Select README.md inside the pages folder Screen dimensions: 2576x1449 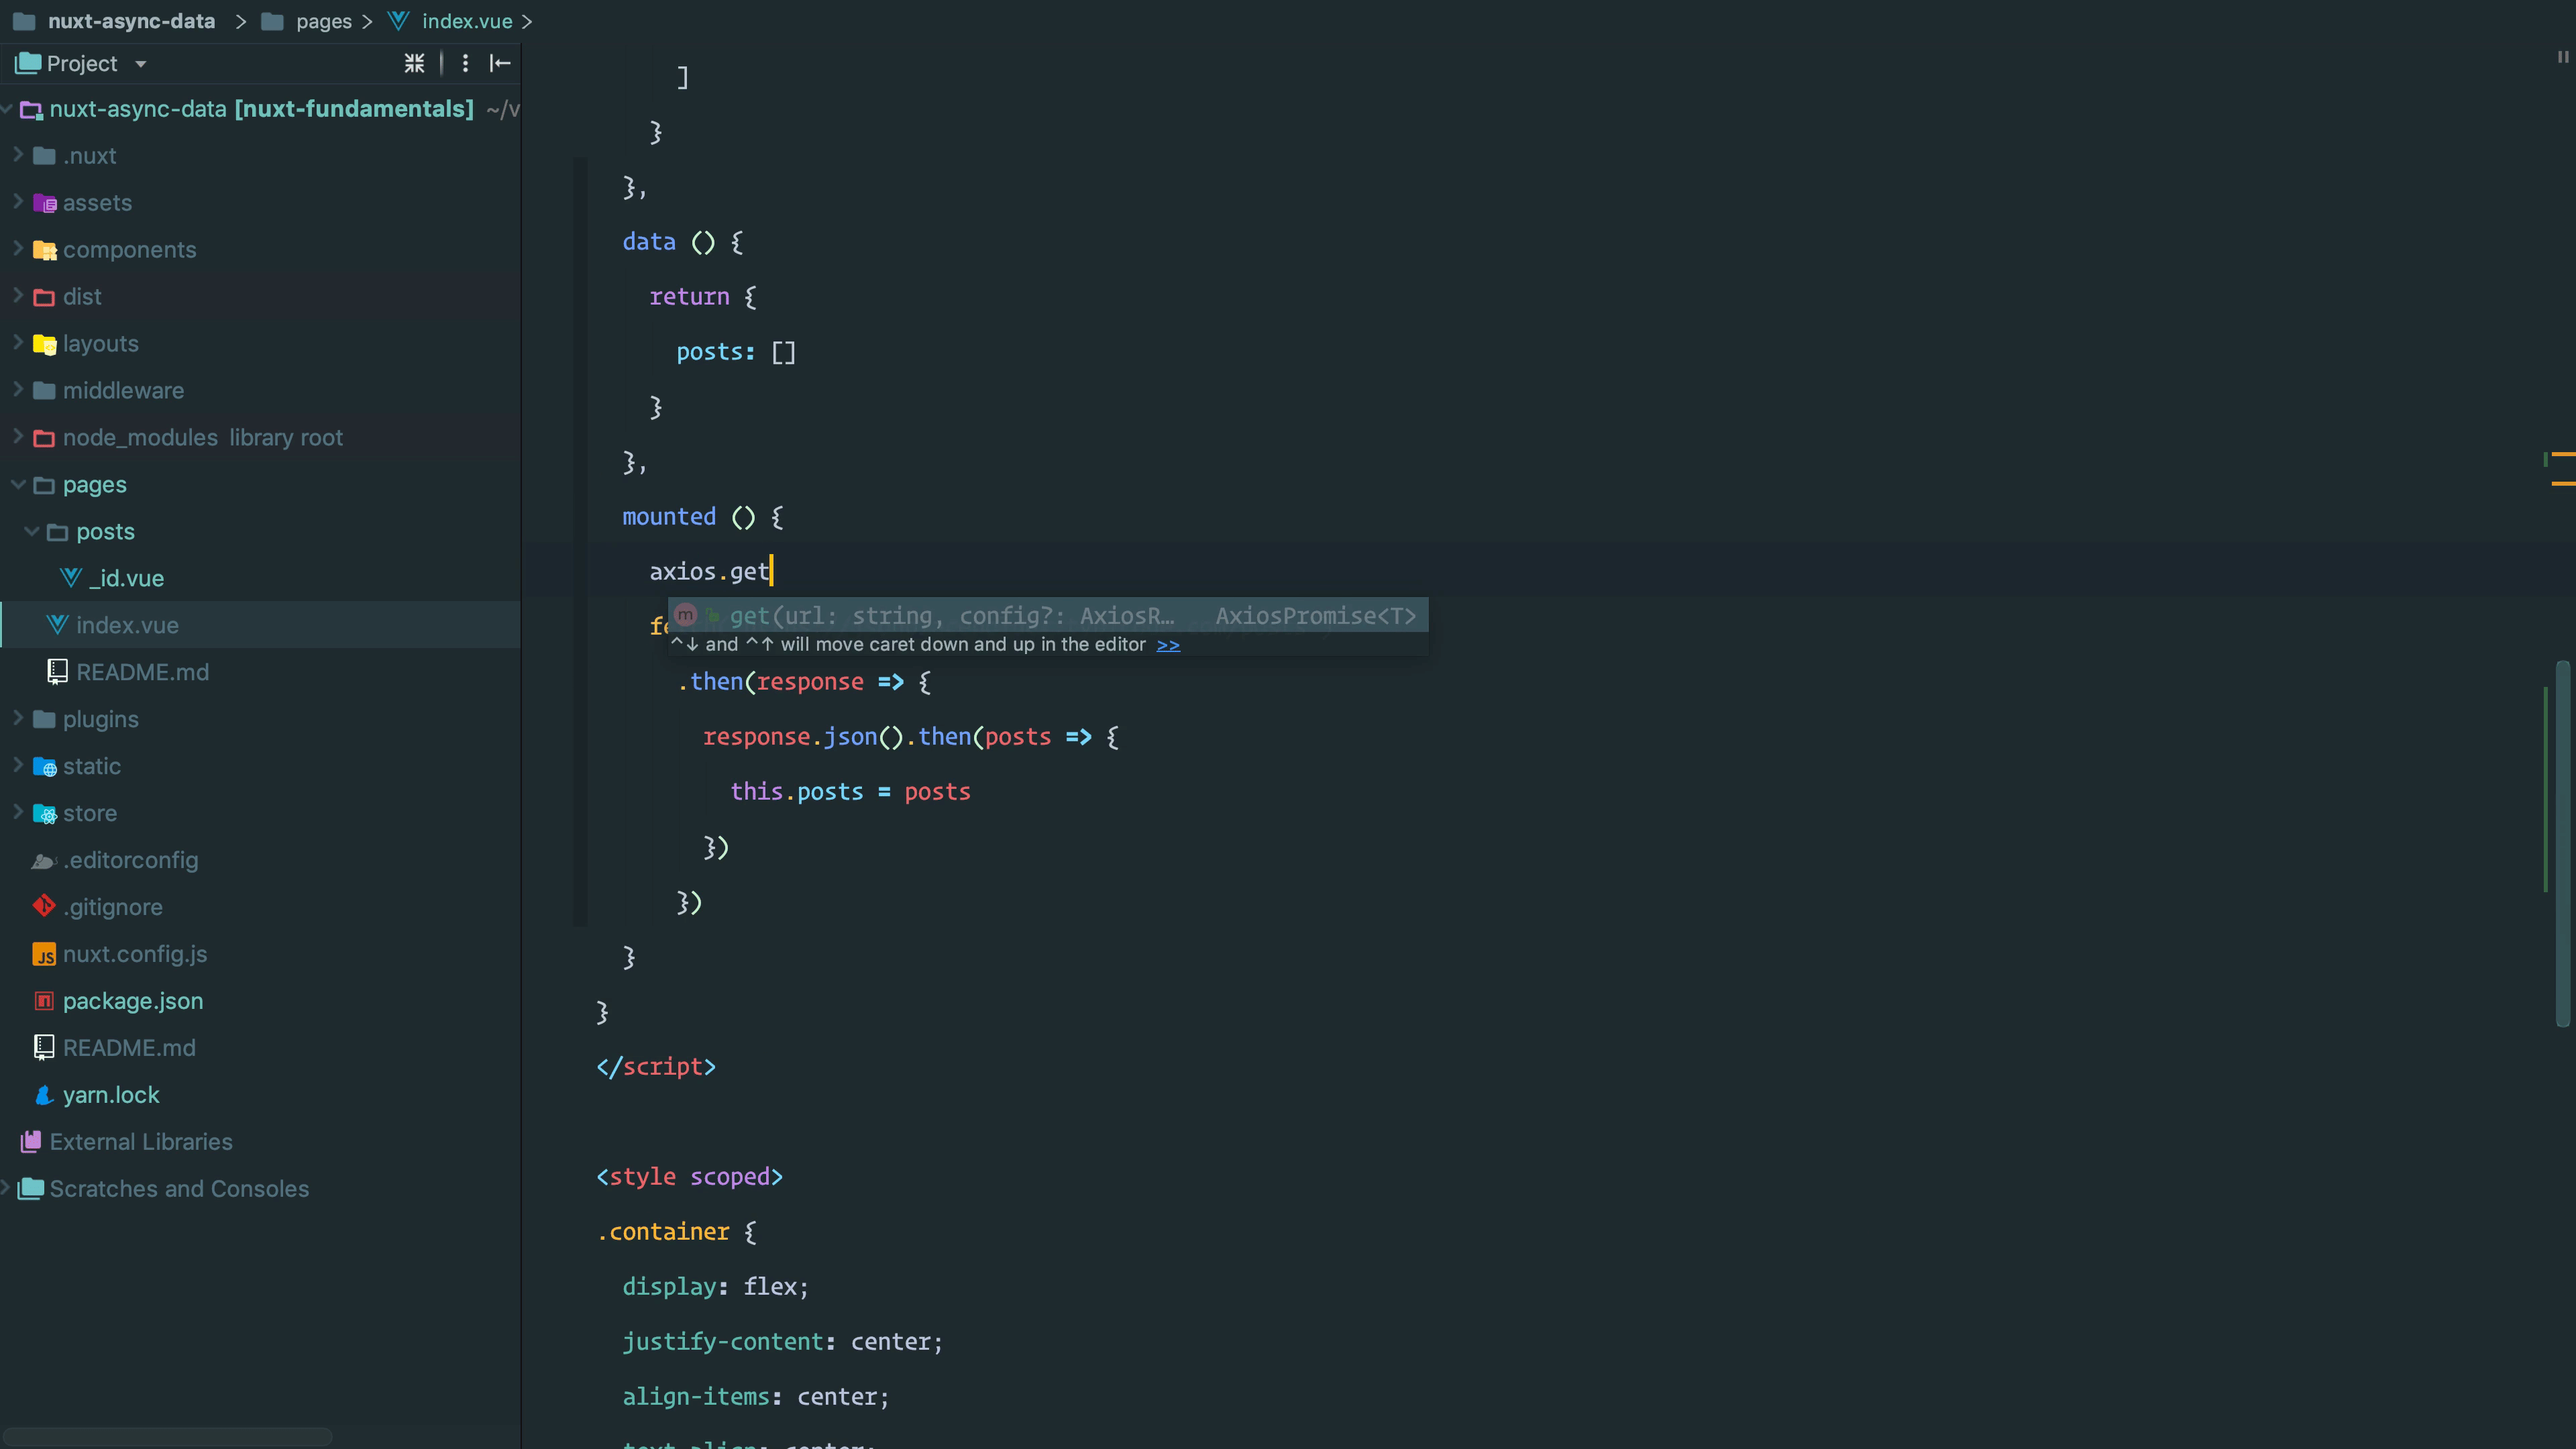pyautogui.click(x=143, y=672)
